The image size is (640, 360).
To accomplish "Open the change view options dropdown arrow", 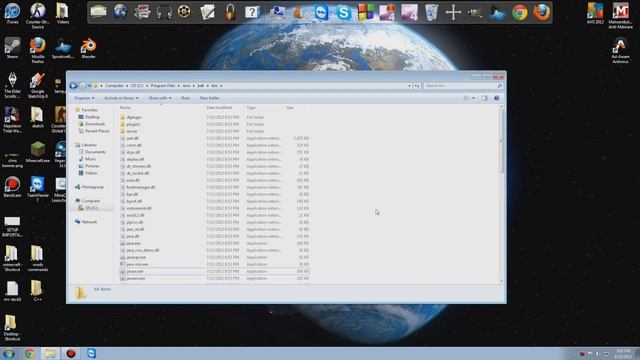I will (x=473, y=98).
